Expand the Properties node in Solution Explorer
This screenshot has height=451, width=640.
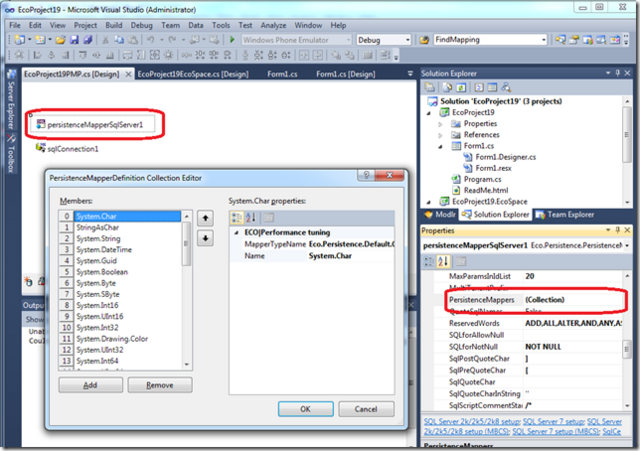440,124
